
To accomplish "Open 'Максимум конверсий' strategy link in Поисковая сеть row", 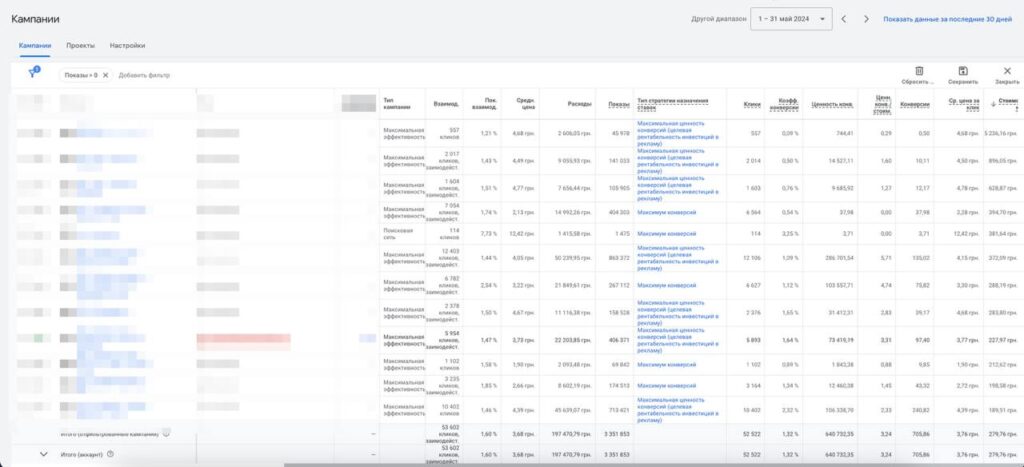I will point(666,233).
